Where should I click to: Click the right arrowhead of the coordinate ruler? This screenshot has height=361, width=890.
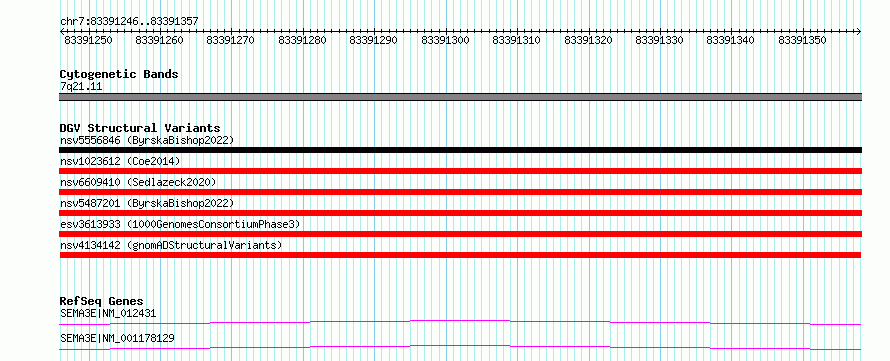click(x=859, y=32)
